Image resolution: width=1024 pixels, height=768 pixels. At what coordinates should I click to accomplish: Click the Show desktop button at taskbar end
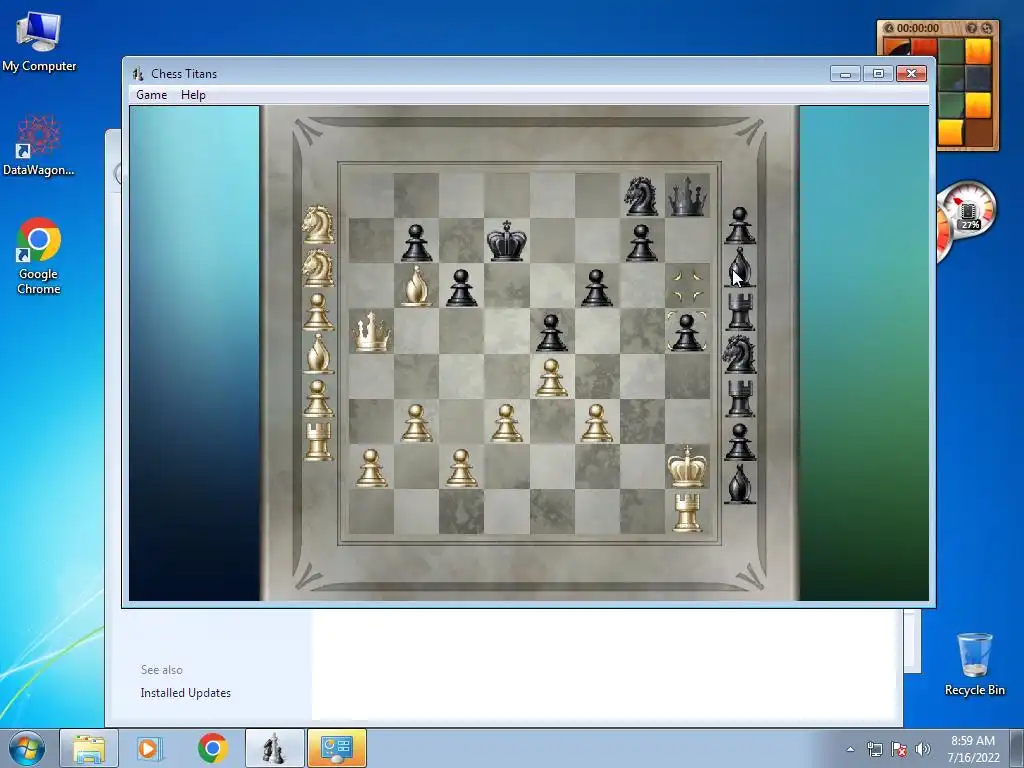coord(1016,748)
